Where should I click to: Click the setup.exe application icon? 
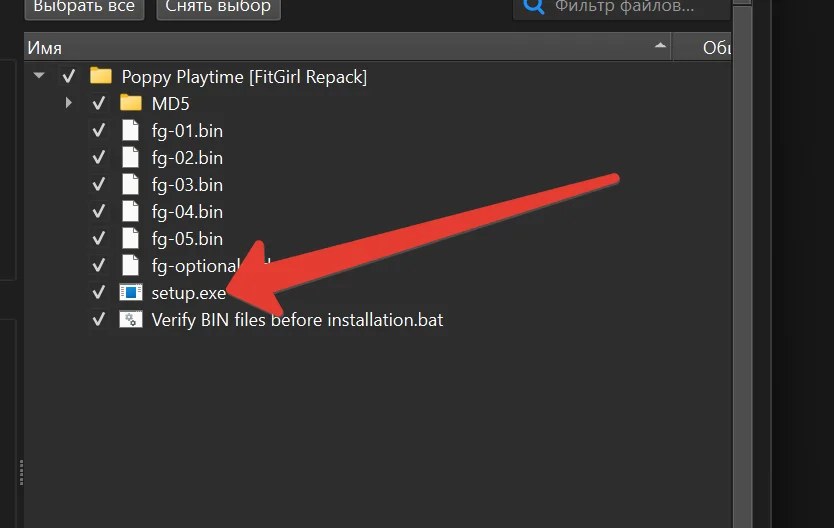tap(130, 293)
